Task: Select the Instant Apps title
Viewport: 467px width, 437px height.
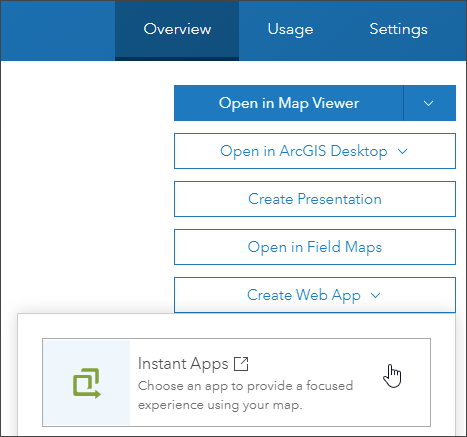Action: pyautogui.click(x=183, y=364)
